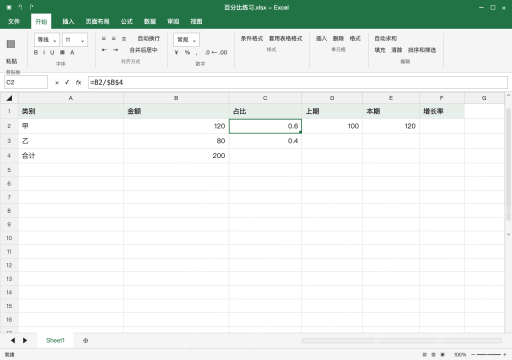Increase indent with the right arrow icon
This screenshot has width=512, height=360.
click(x=115, y=50)
